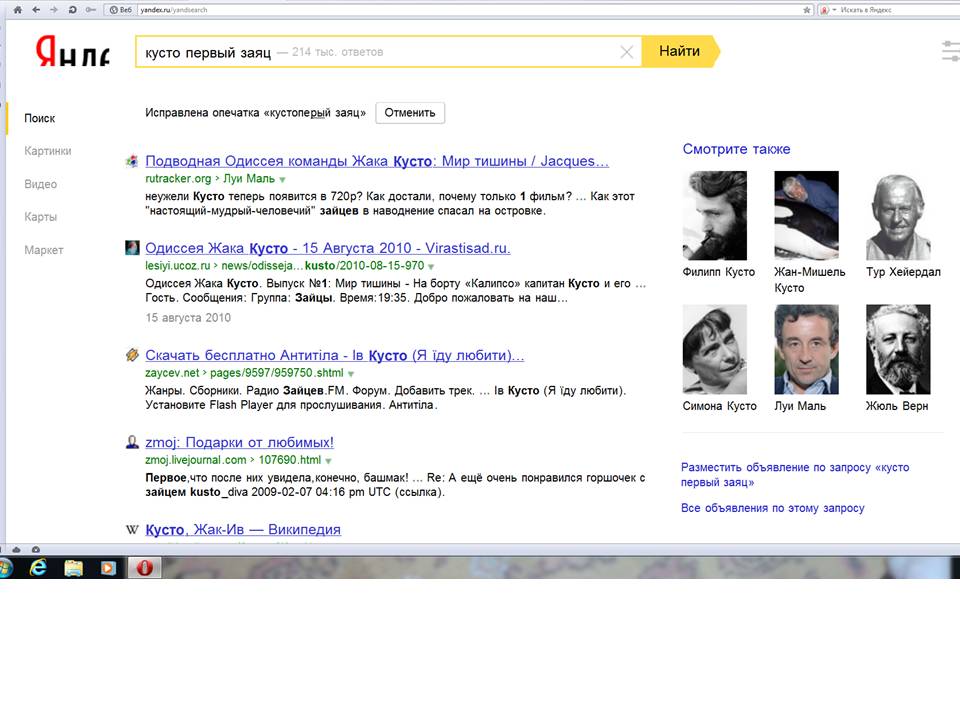Open Internet Explorer from the taskbar

point(40,568)
